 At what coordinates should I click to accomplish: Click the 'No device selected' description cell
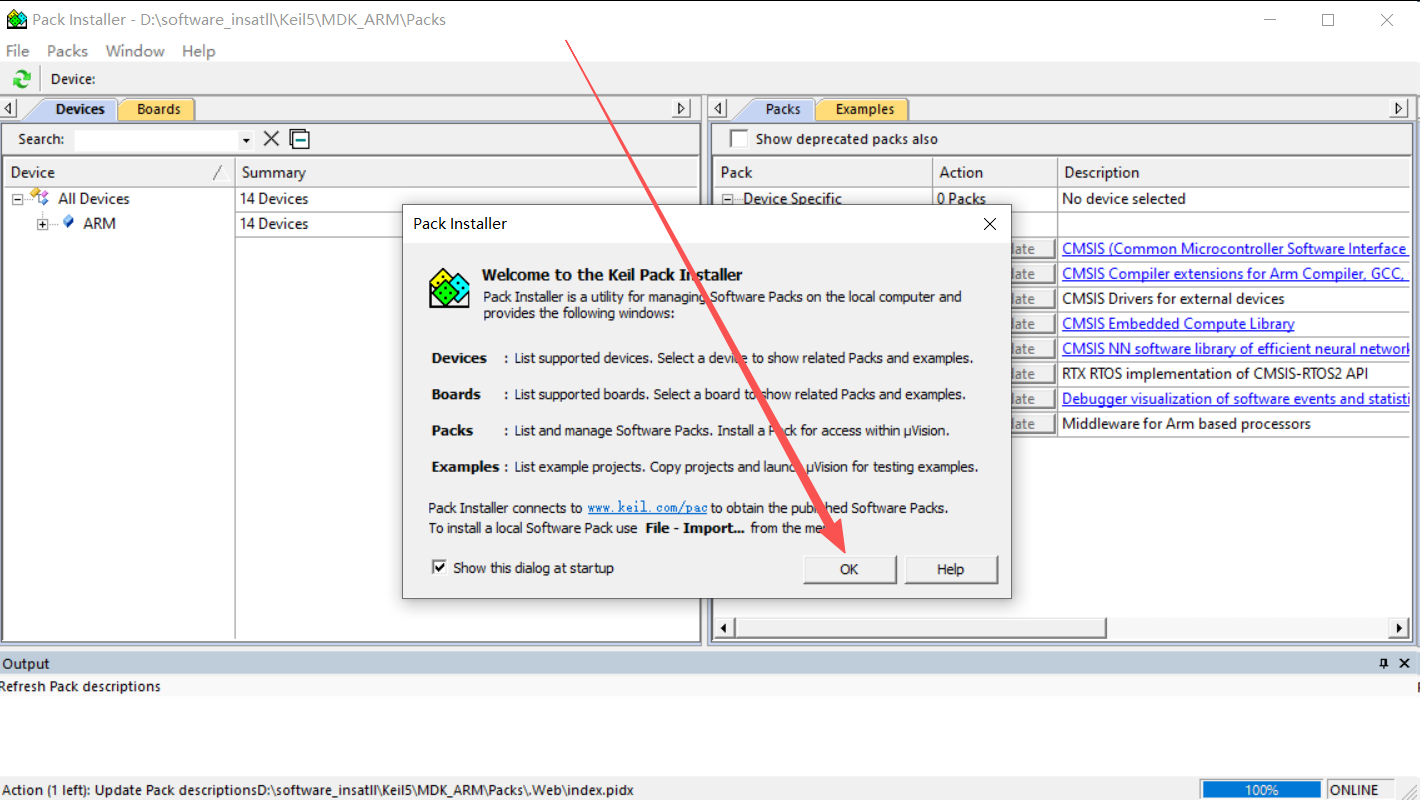coord(1123,198)
